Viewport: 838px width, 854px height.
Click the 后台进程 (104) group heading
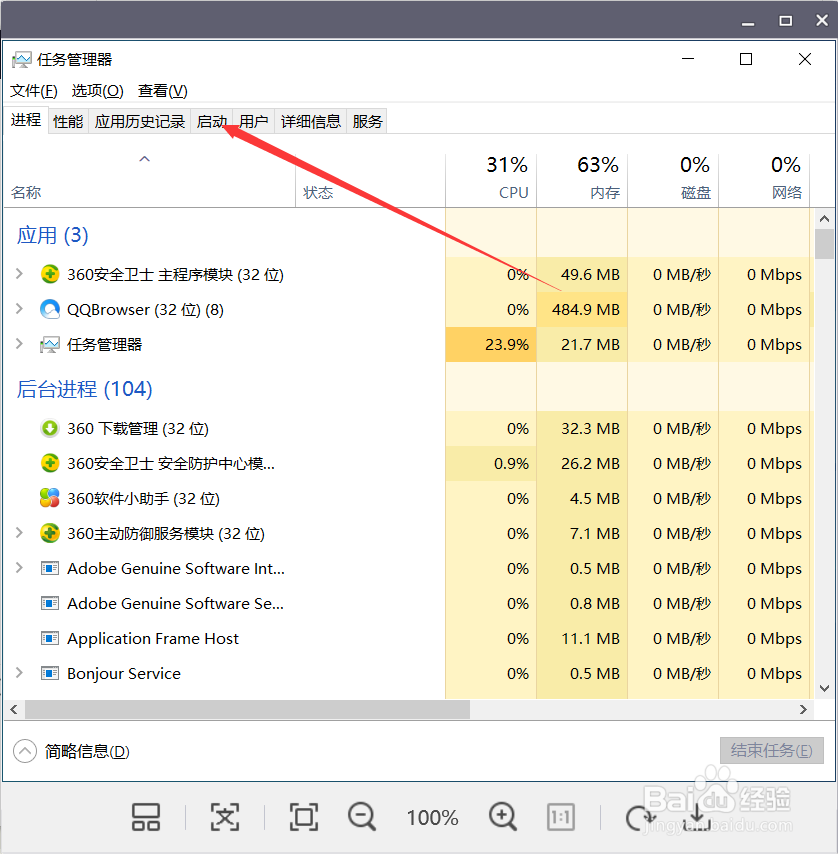pyautogui.click(x=84, y=389)
